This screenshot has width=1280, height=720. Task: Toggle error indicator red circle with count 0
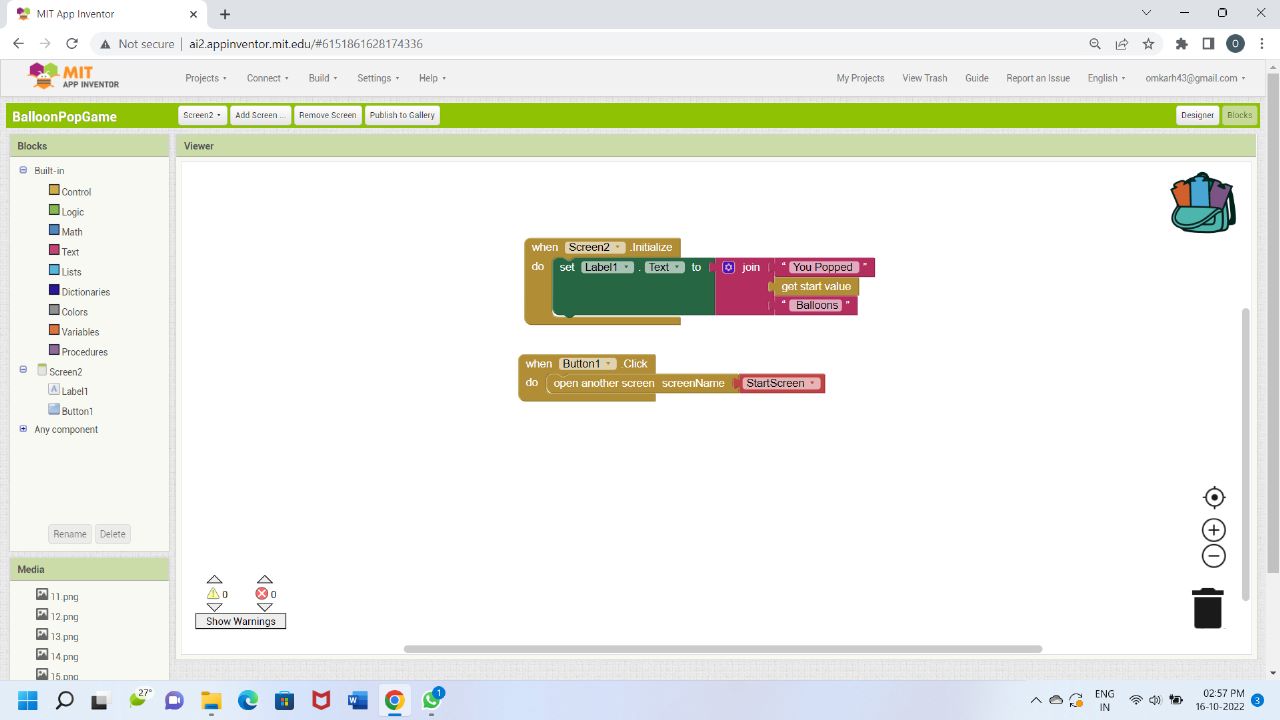click(x=262, y=593)
